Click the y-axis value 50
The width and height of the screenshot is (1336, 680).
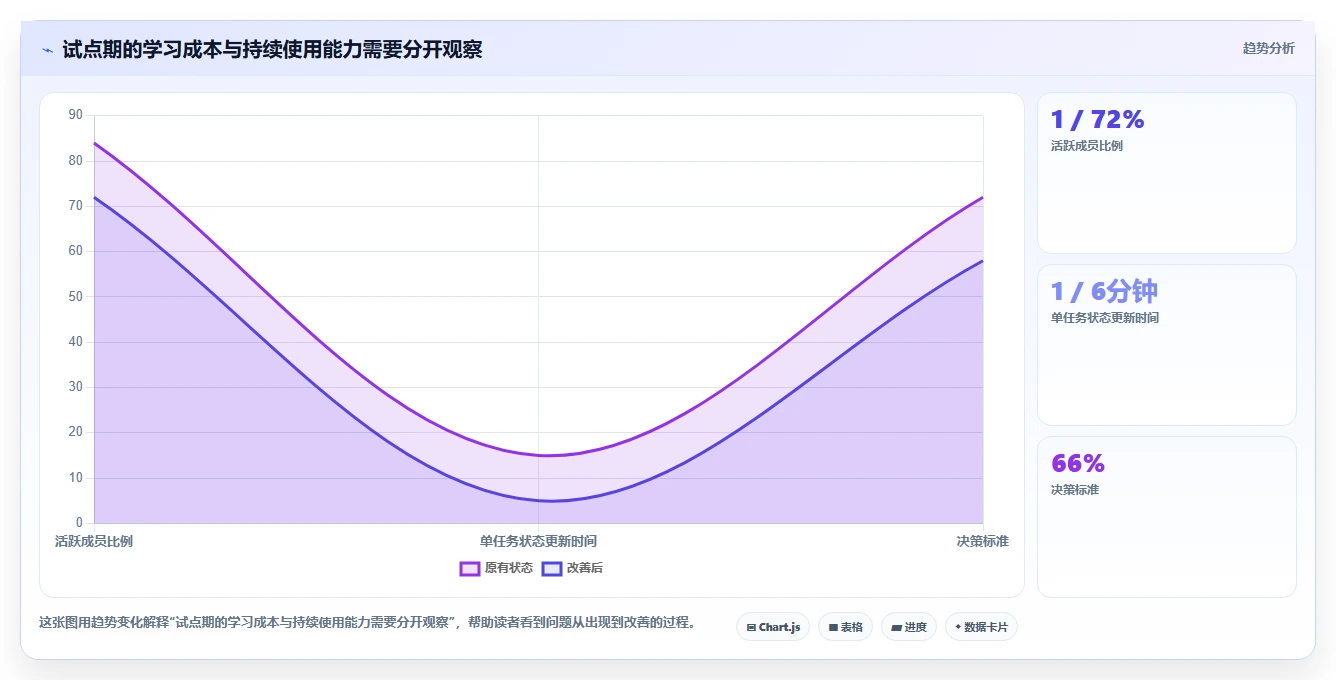click(76, 296)
